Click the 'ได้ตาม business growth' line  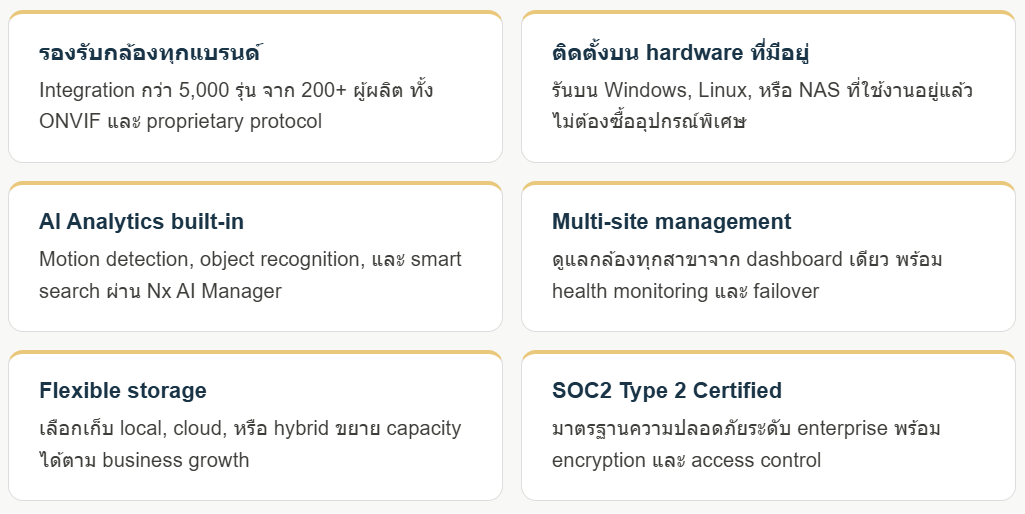pos(144,460)
